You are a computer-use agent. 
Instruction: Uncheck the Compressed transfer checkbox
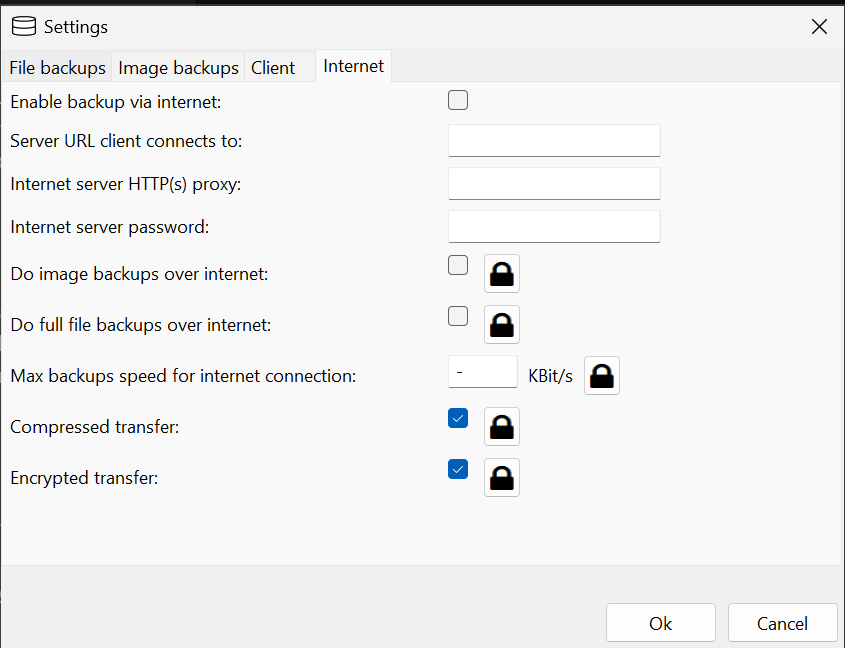click(458, 418)
